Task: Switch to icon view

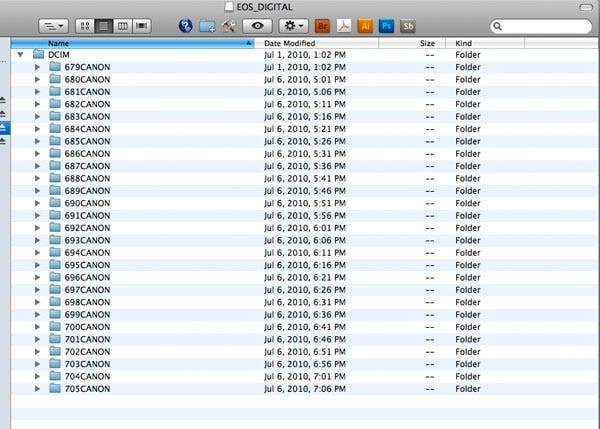Action: [85, 26]
